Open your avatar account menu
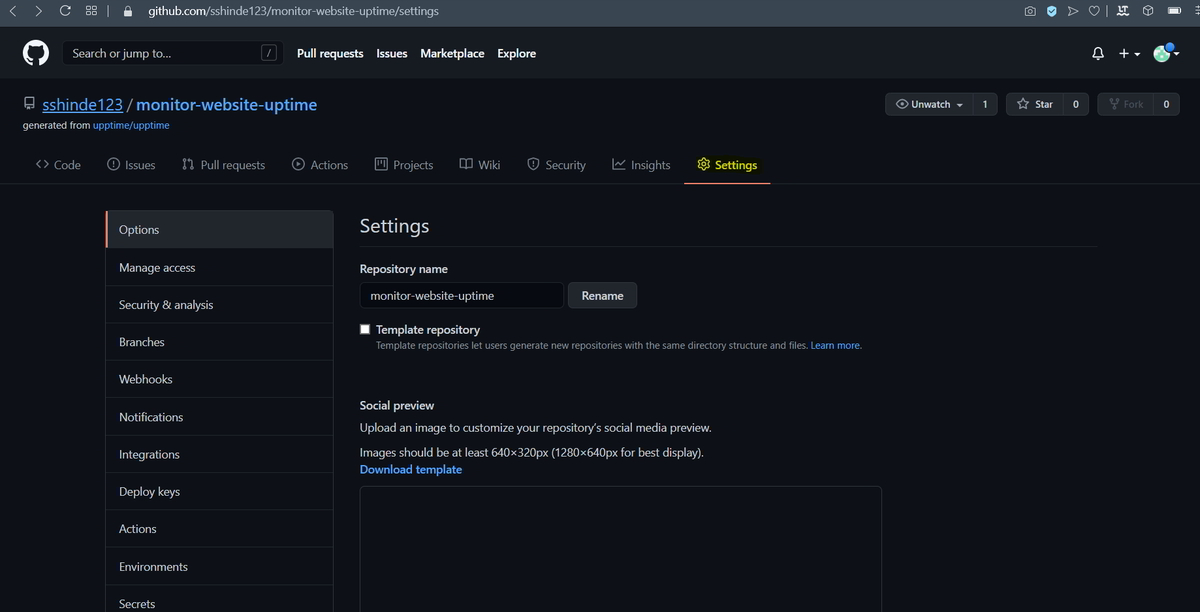This screenshot has width=1200, height=612. click(x=1161, y=53)
